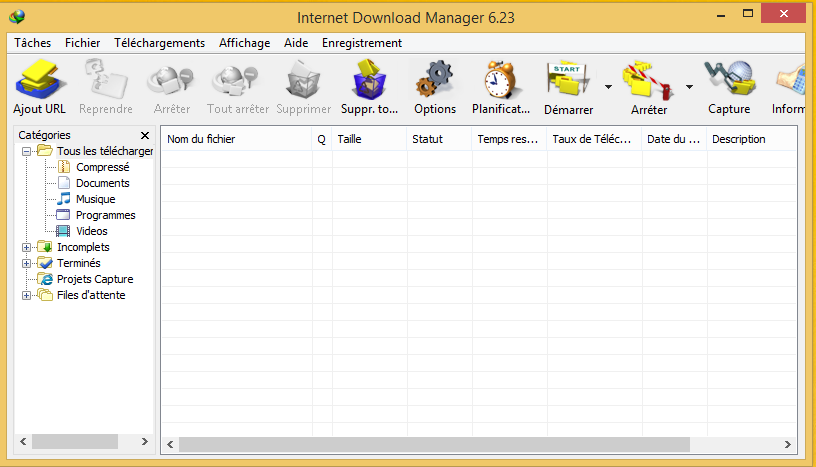Click the Tout arrêter toolbar icon
This screenshot has height=467, width=816.
click(x=236, y=81)
